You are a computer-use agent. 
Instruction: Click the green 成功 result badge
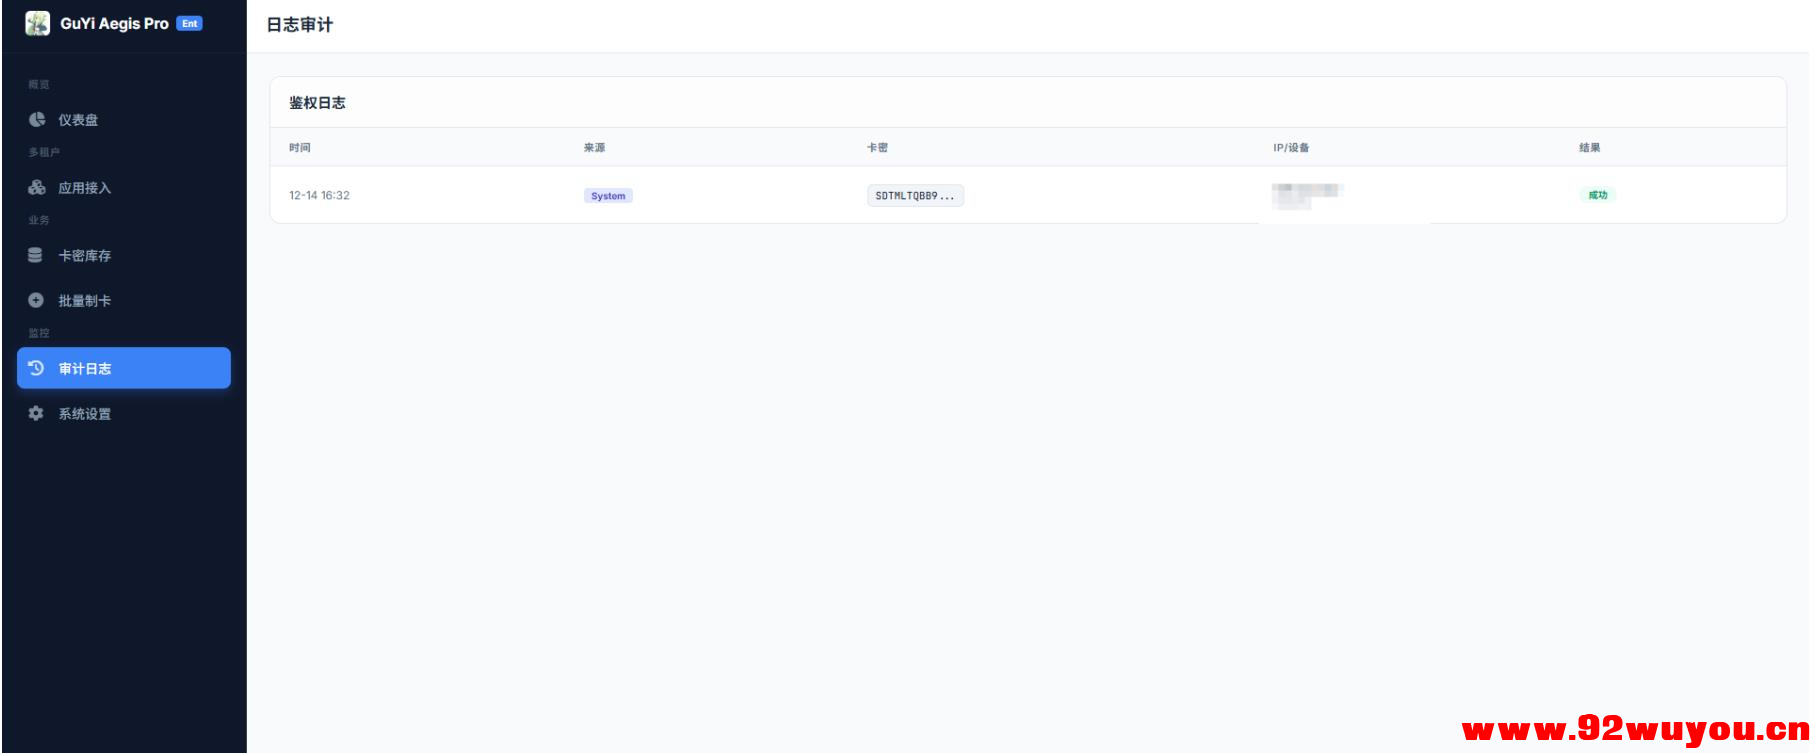point(1597,195)
